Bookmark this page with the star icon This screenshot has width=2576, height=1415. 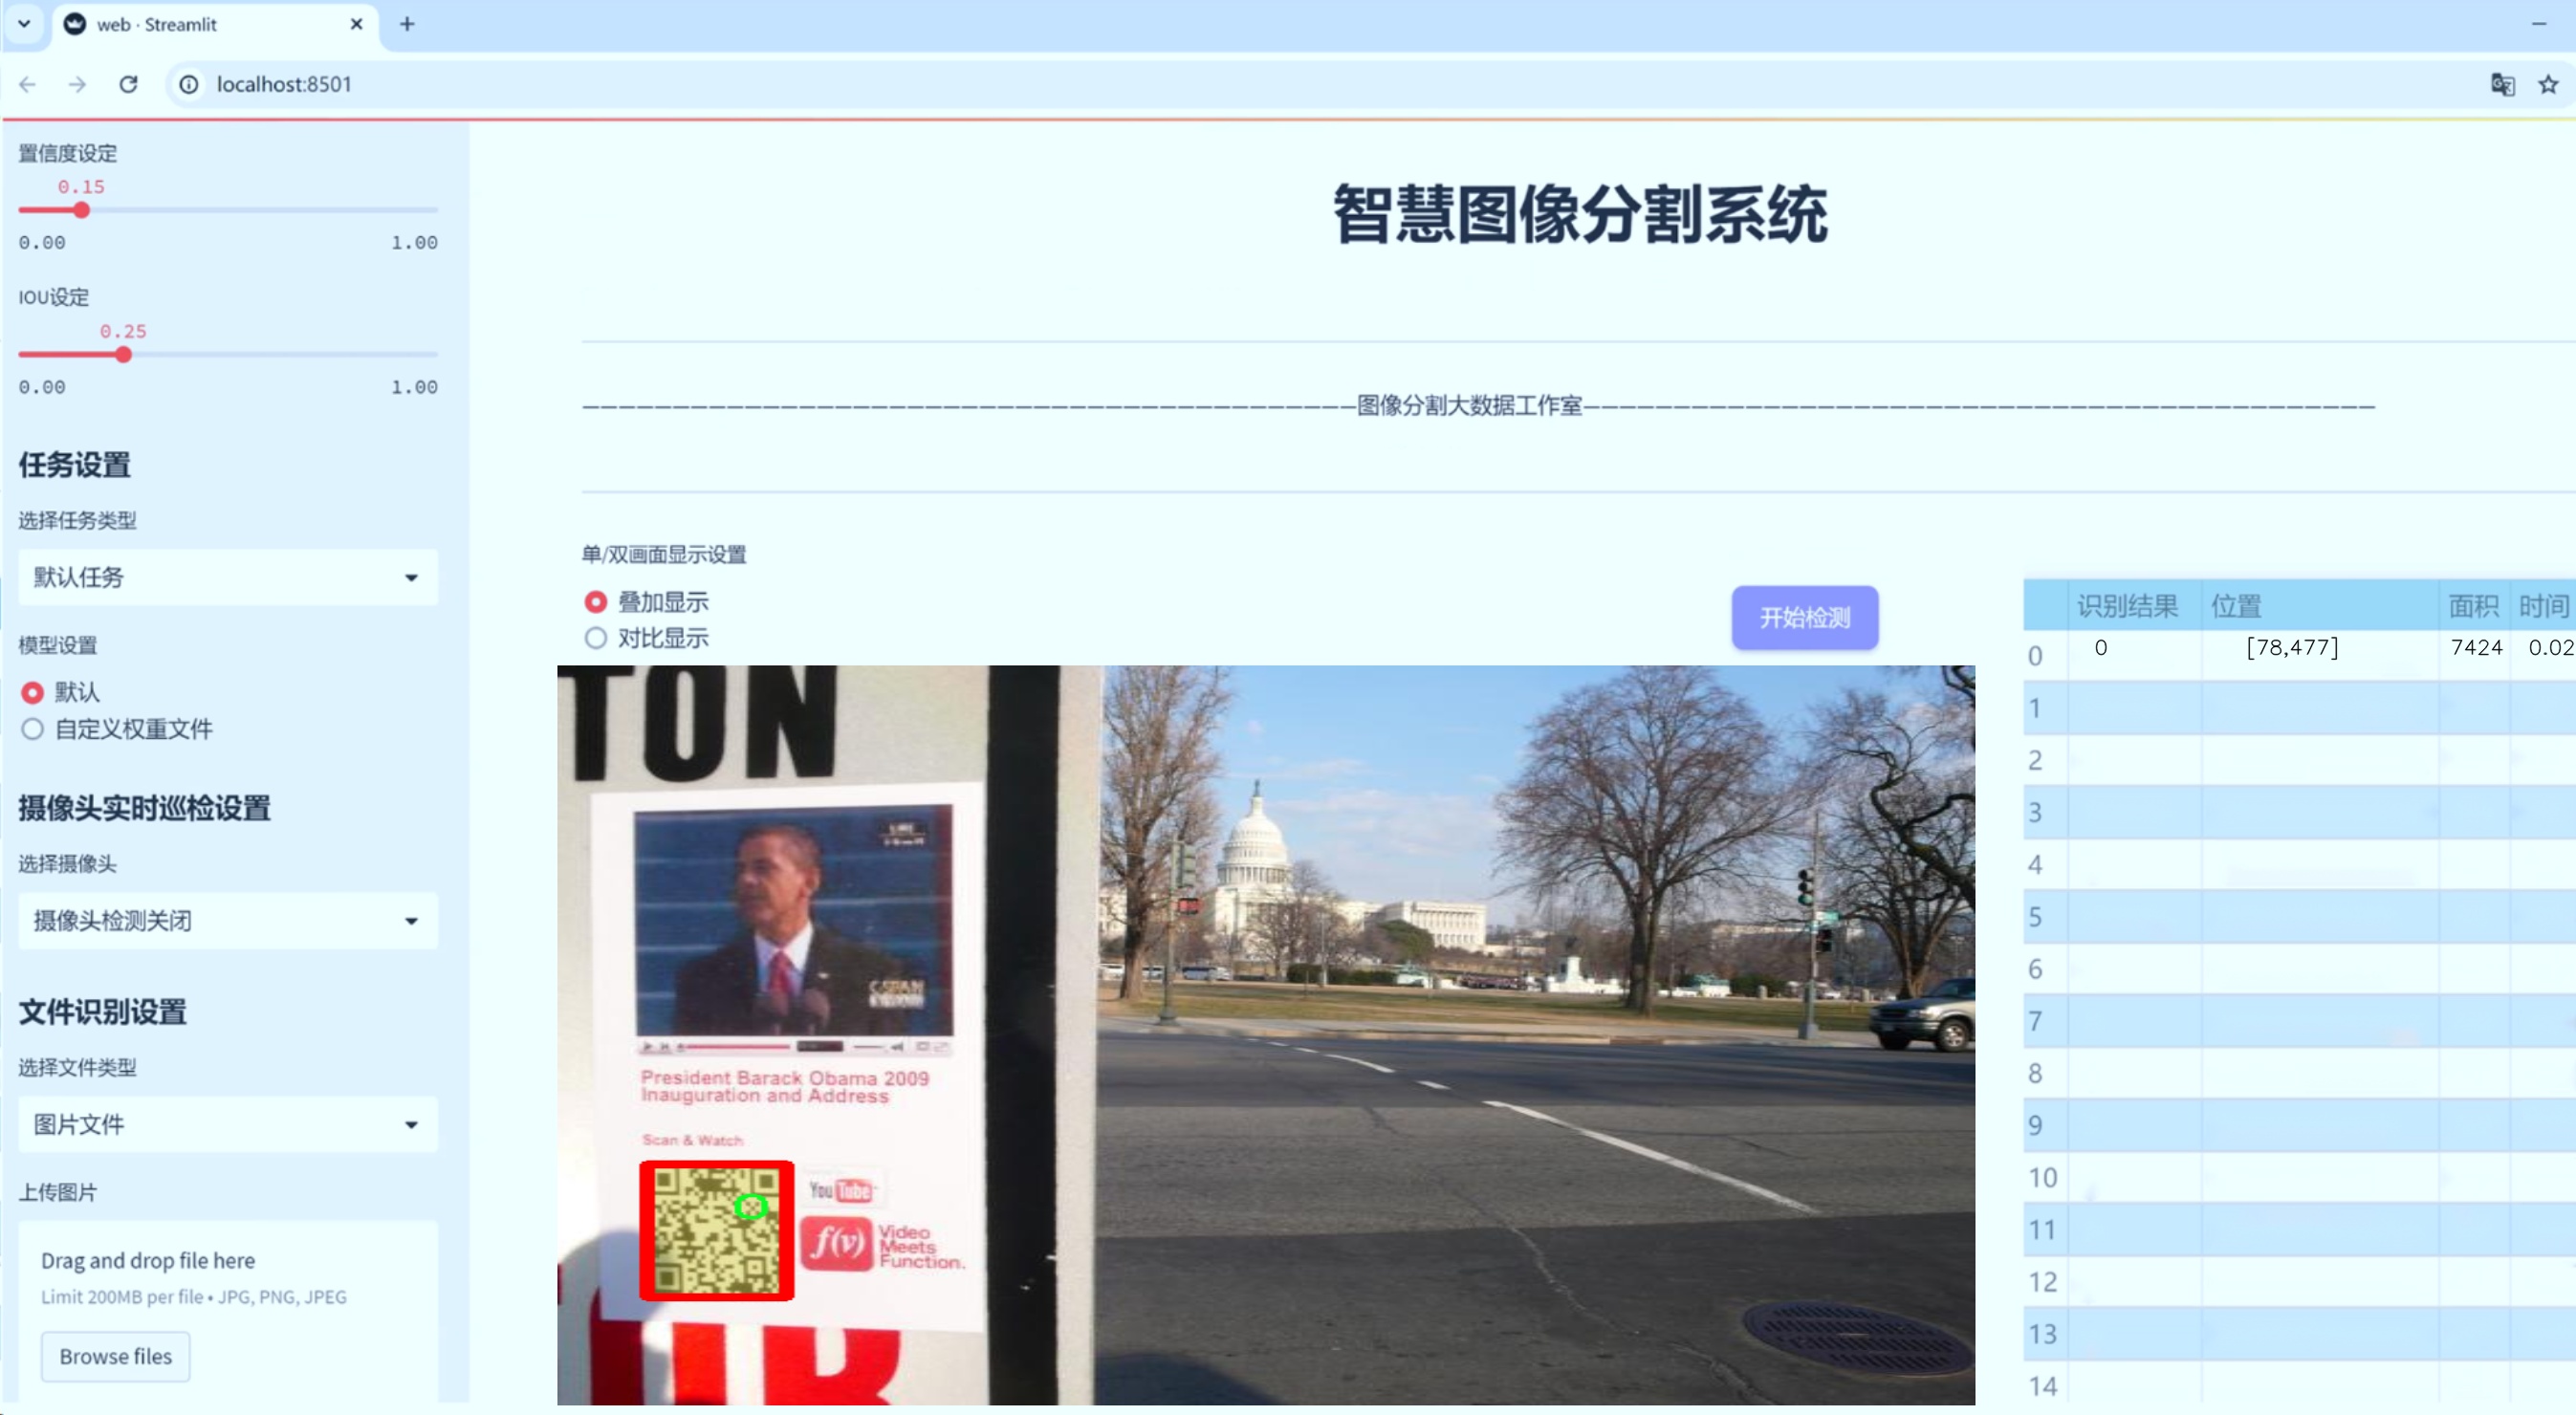coord(2548,84)
